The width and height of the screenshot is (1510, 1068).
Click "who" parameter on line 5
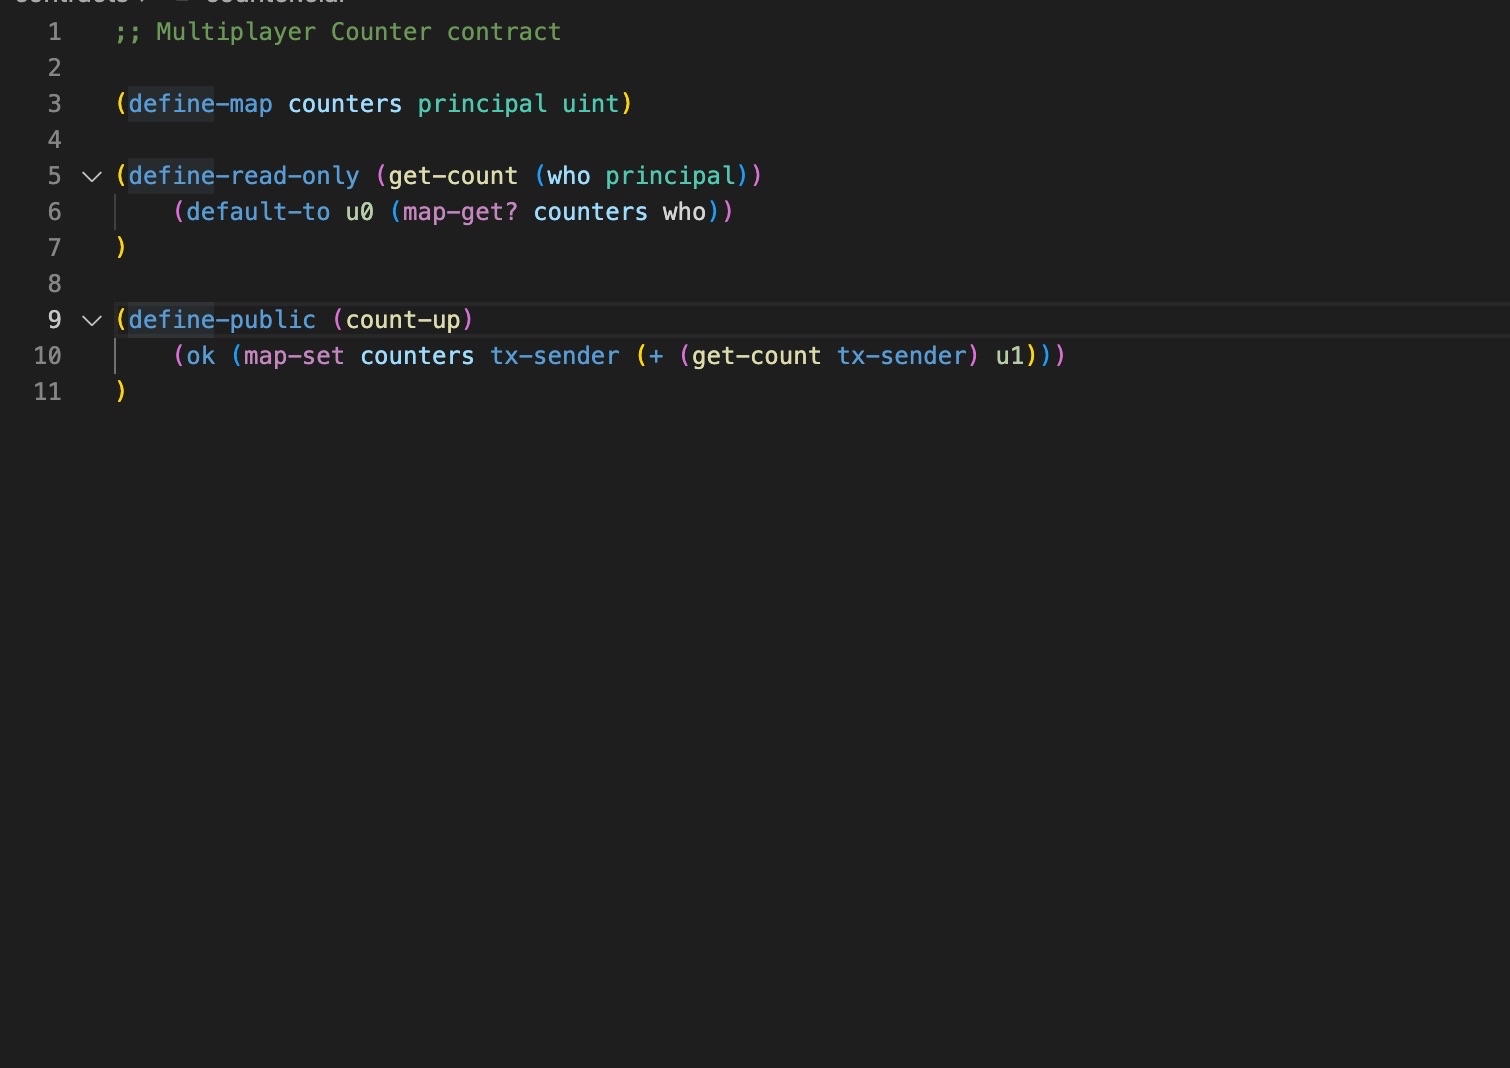click(x=568, y=176)
